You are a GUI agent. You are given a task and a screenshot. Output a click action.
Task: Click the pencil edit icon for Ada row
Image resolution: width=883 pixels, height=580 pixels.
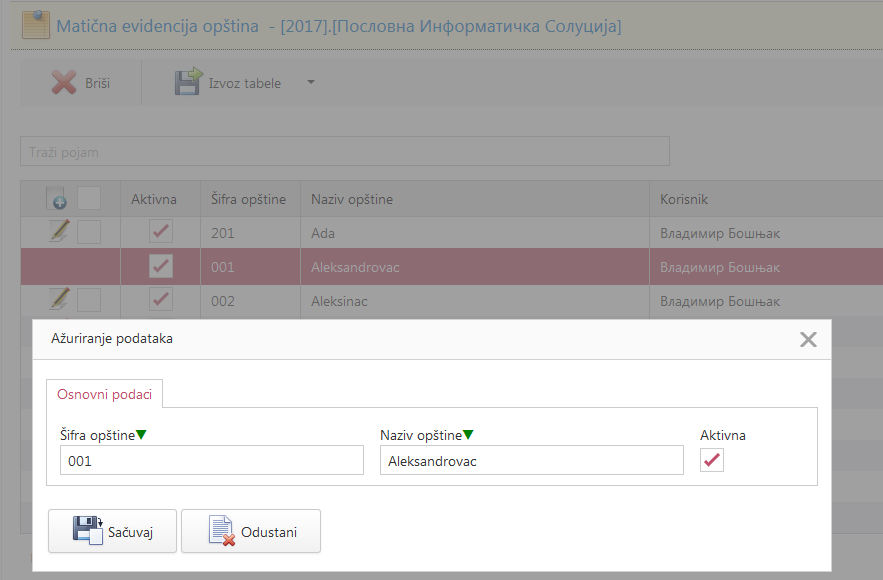pyautogui.click(x=60, y=232)
